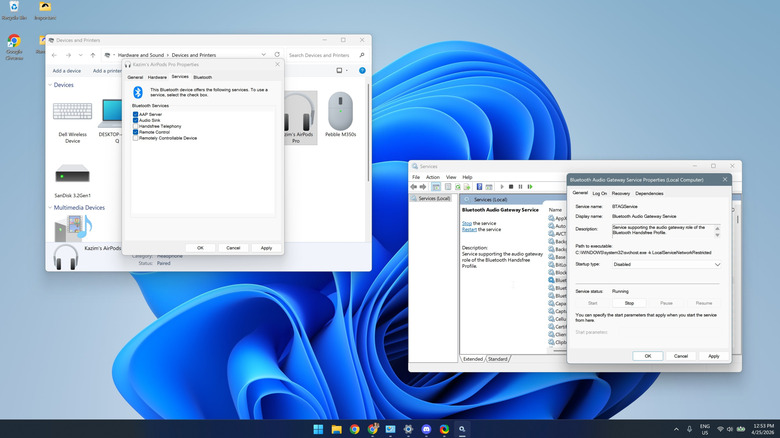Image resolution: width=780 pixels, height=438 pixels.
Task: Click OK in Bluetooth Audio Gateway properties
Action: click(x=648, y=356)
